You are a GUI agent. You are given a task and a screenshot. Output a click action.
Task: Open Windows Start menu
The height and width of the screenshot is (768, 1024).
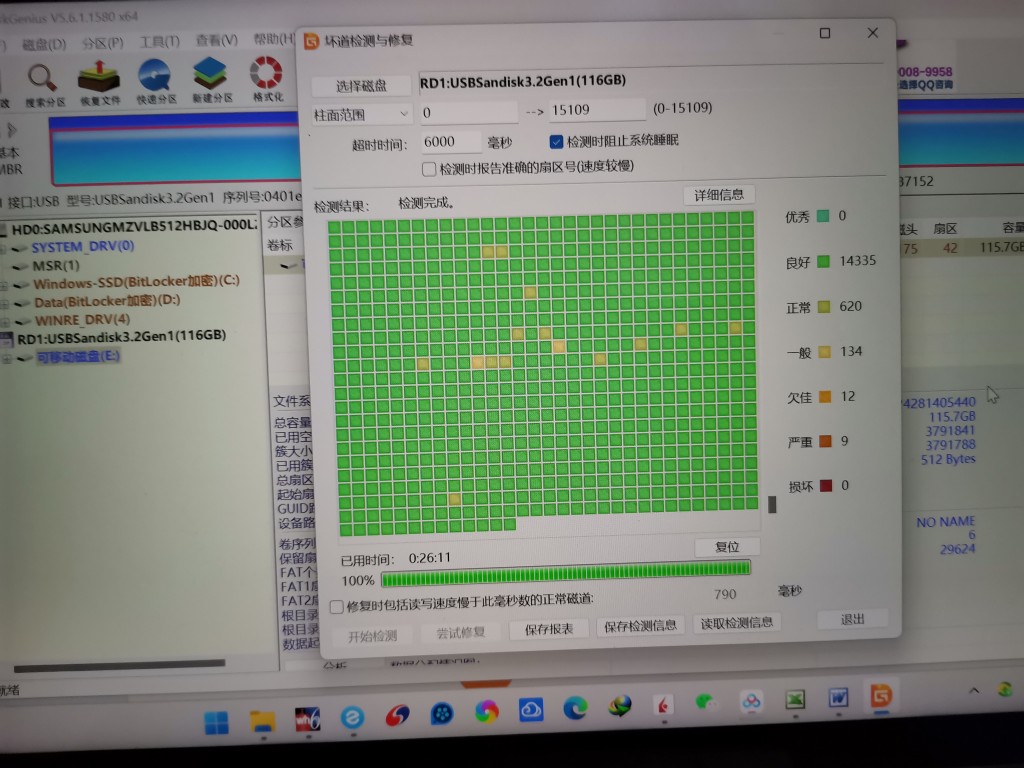(216, 720)
